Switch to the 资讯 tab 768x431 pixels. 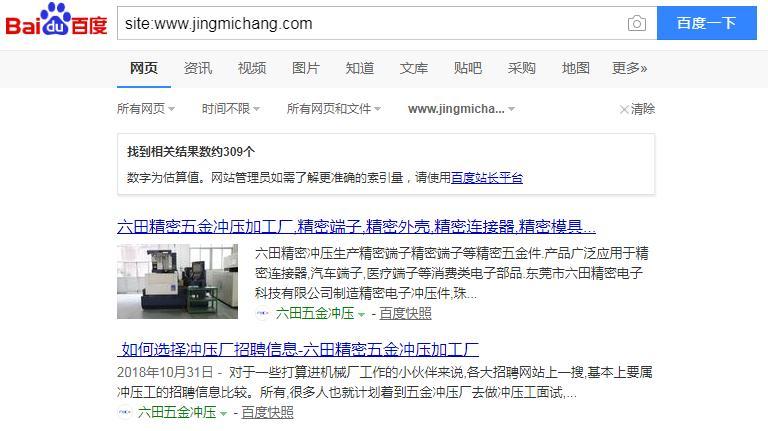tap(198, 68)
